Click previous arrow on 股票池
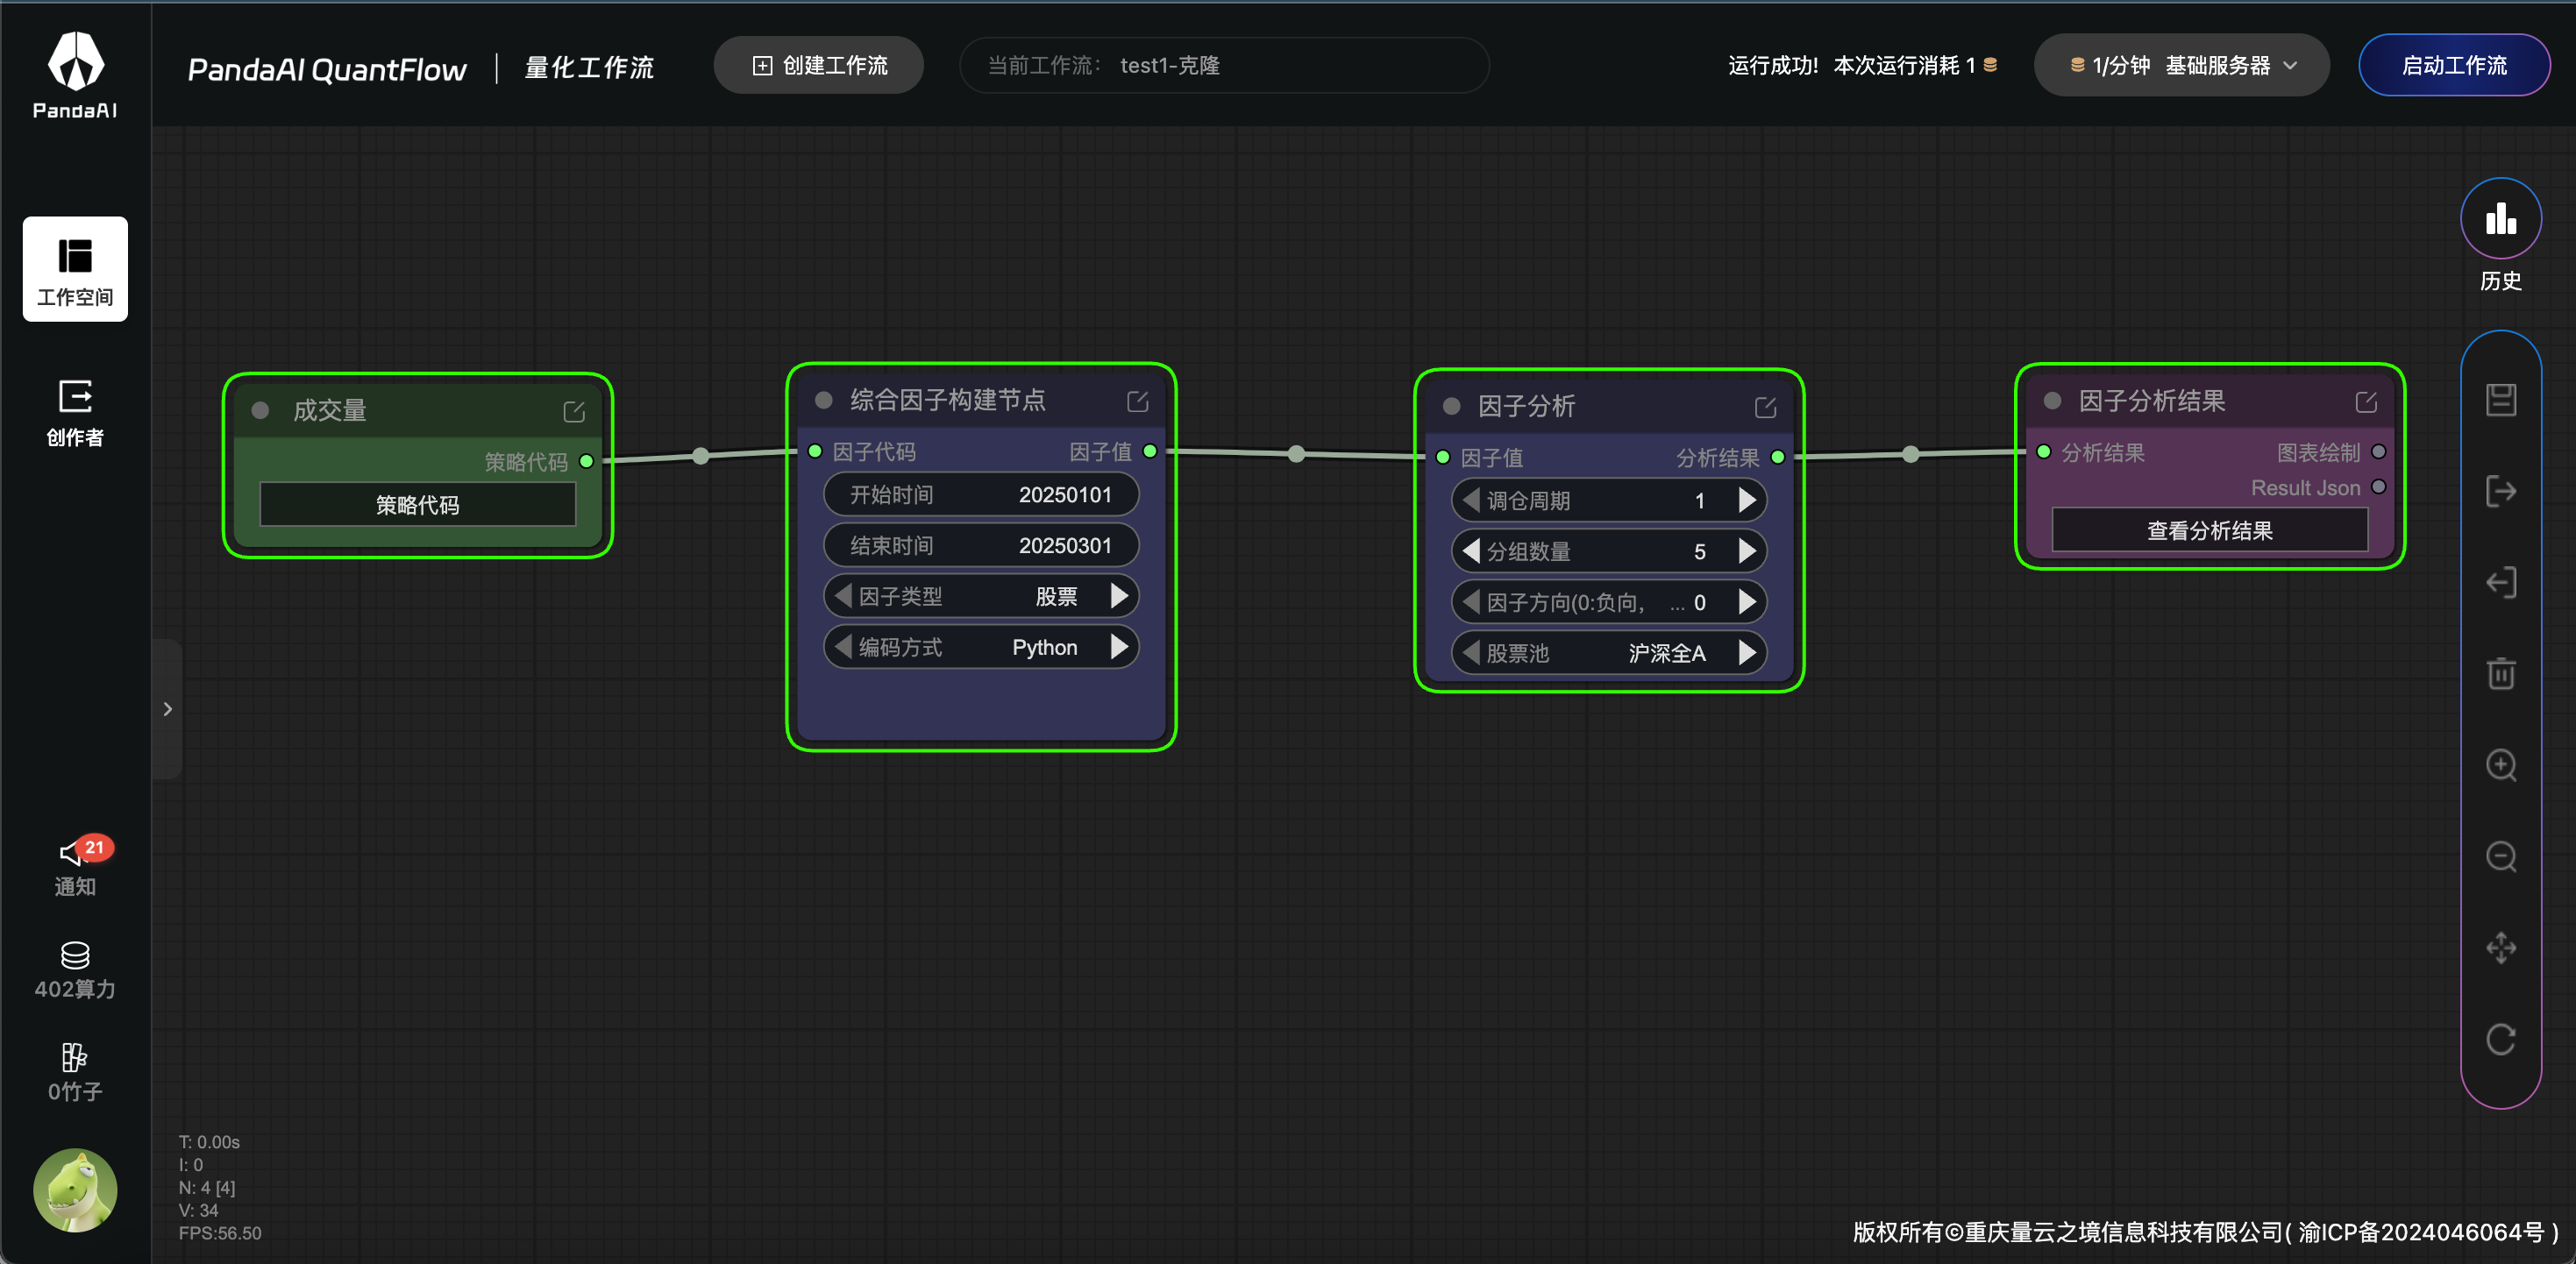This screenshot has width=2576, height=1264. coord(1471,653)
